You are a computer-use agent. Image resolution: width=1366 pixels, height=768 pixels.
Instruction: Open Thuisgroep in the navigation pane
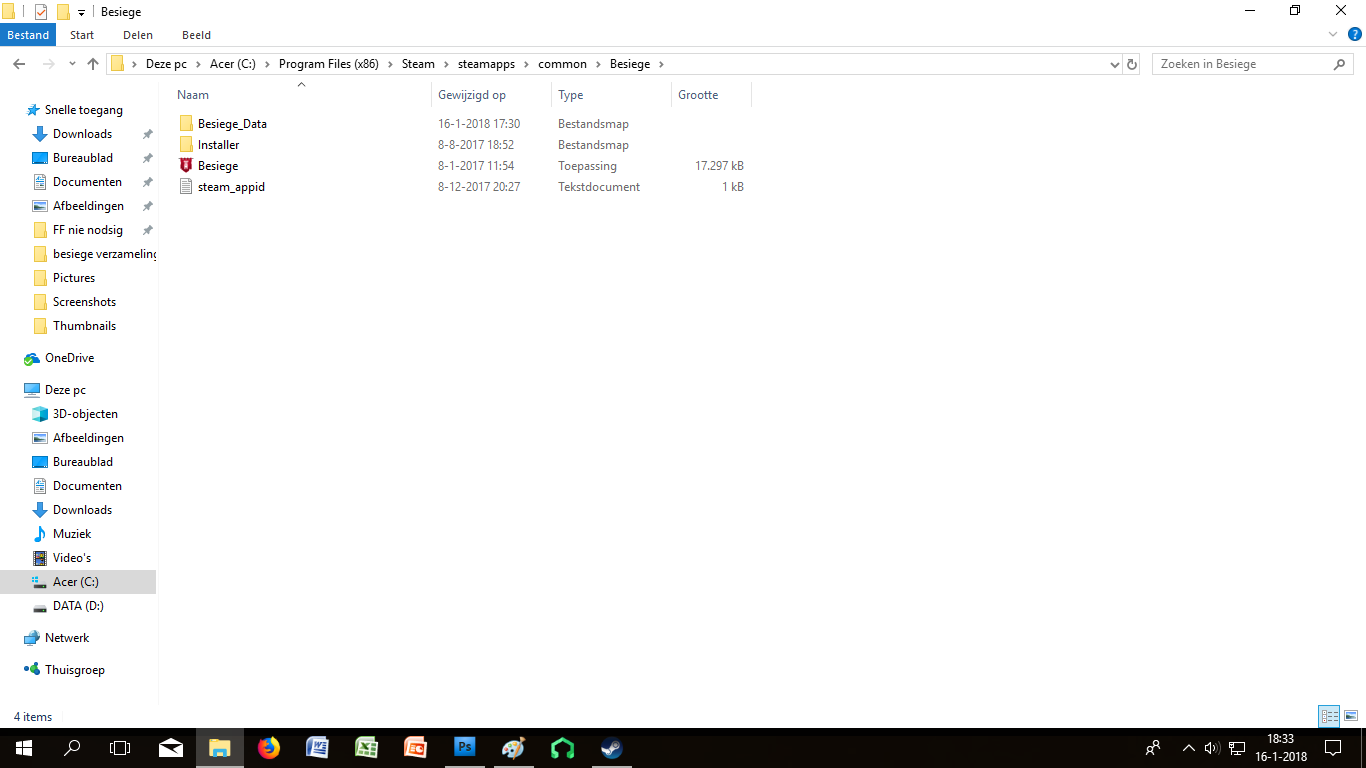tap(75, 670)
